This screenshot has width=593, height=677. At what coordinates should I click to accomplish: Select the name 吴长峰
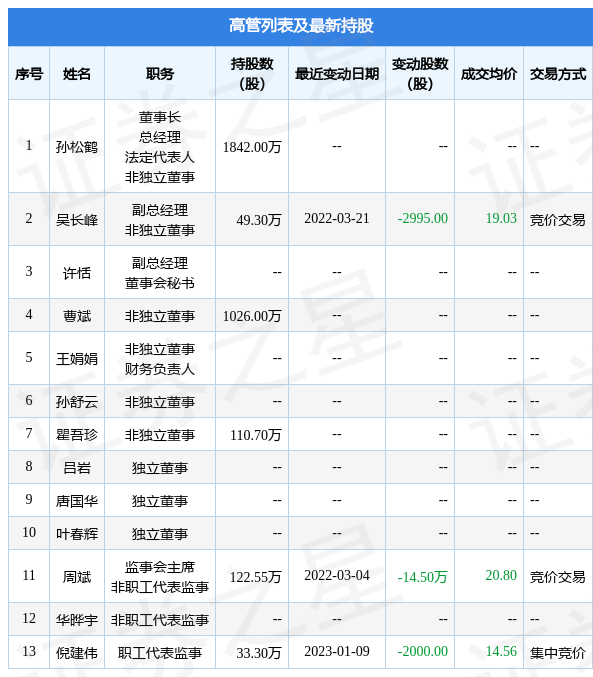point(77,220)
